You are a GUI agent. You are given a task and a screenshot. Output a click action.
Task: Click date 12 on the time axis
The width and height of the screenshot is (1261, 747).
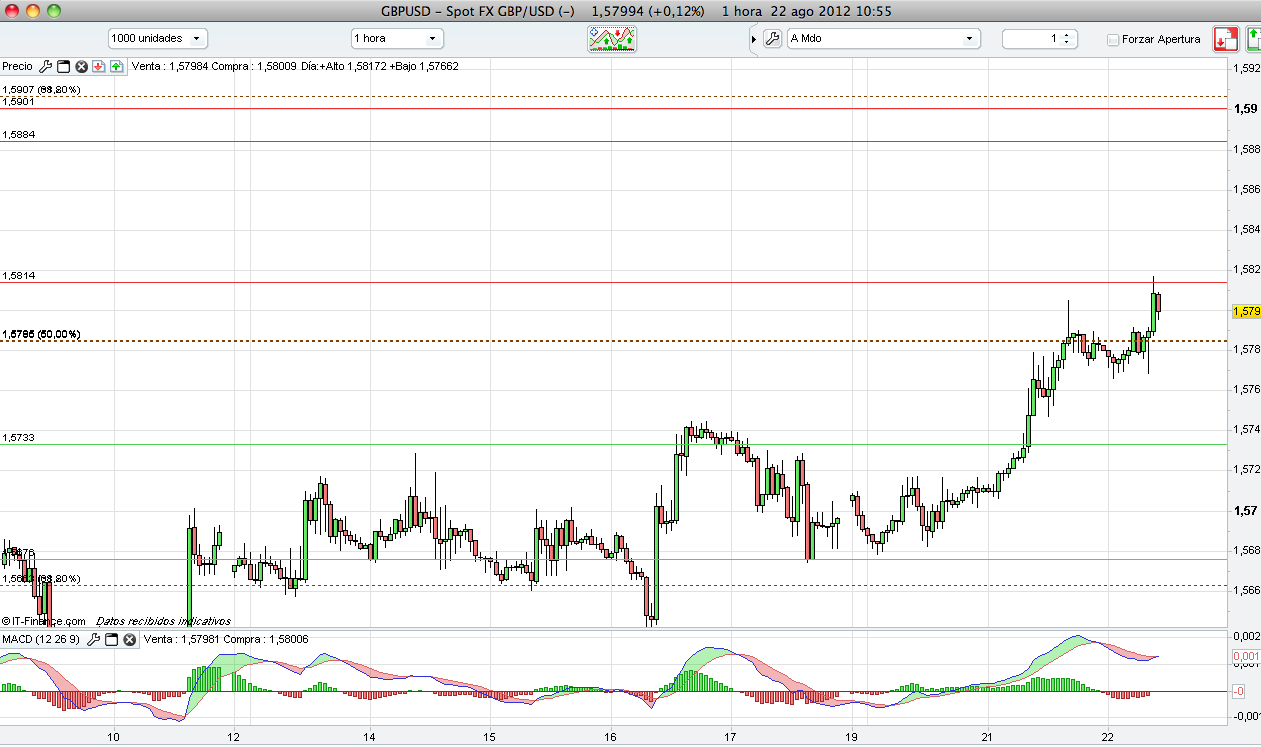pyautogui.click(x=233, y=737)
